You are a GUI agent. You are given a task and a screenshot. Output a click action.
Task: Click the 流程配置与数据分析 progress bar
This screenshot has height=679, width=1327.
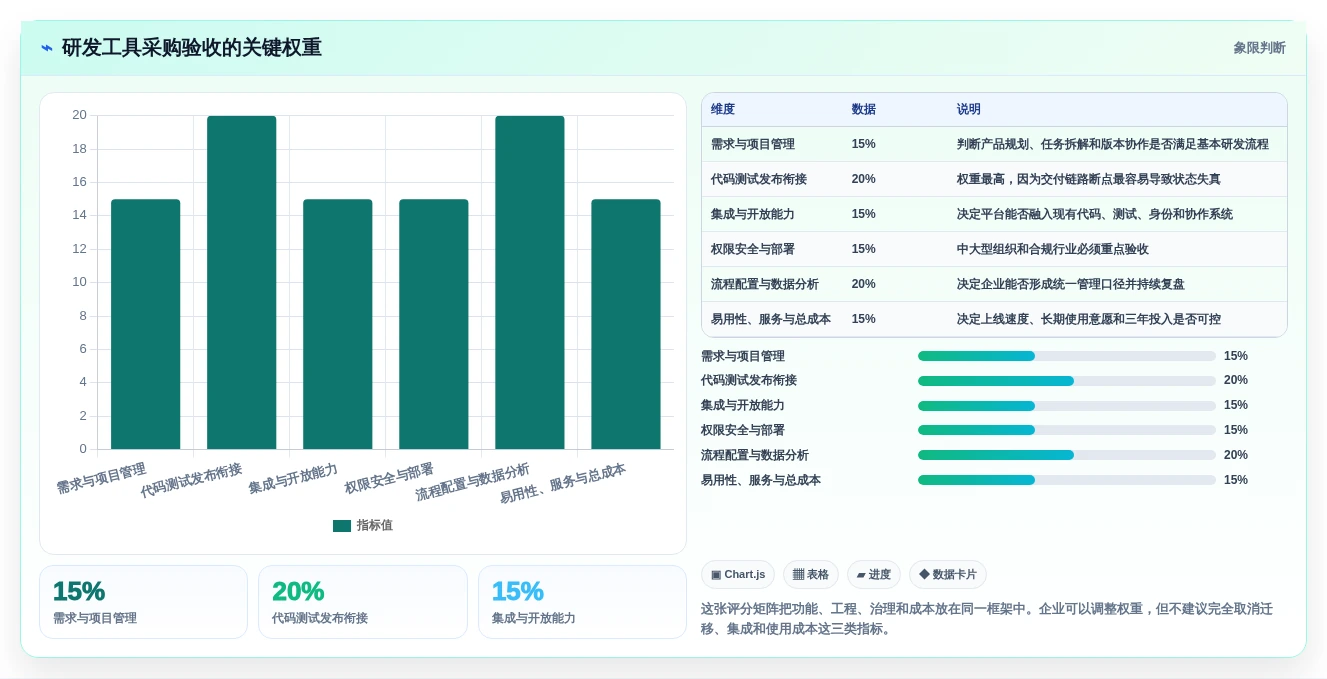click(x=1067, y=455)
